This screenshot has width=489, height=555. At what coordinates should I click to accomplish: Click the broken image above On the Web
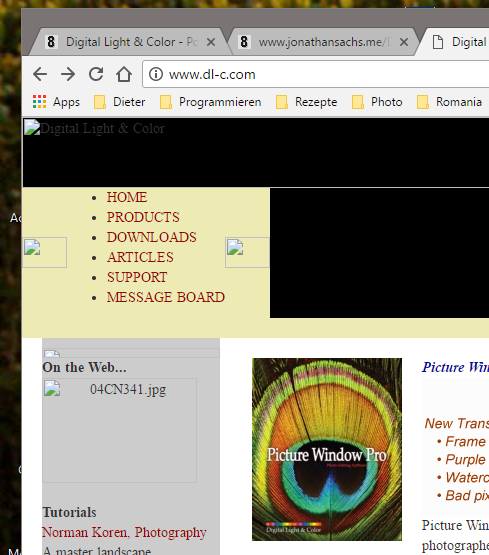[x=131, y=353]
